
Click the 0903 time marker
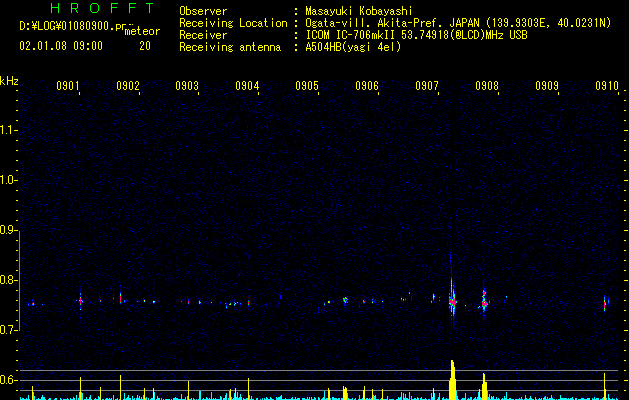click(x=187, y=85)
